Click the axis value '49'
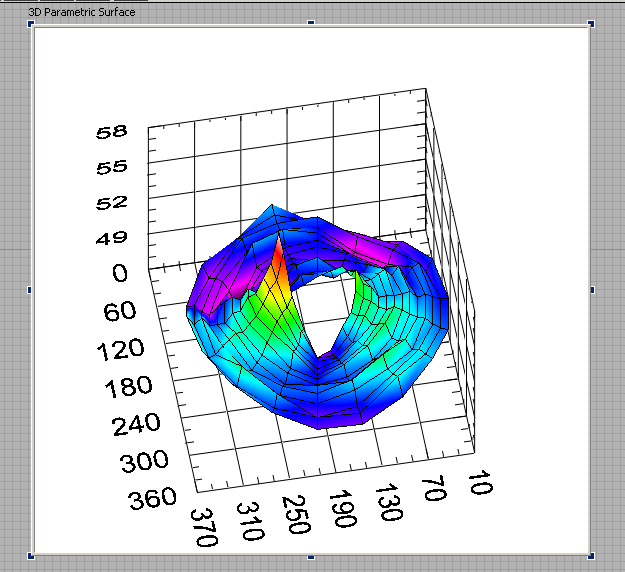The width and height of the screenshot is (625, 572). (112, 238)
